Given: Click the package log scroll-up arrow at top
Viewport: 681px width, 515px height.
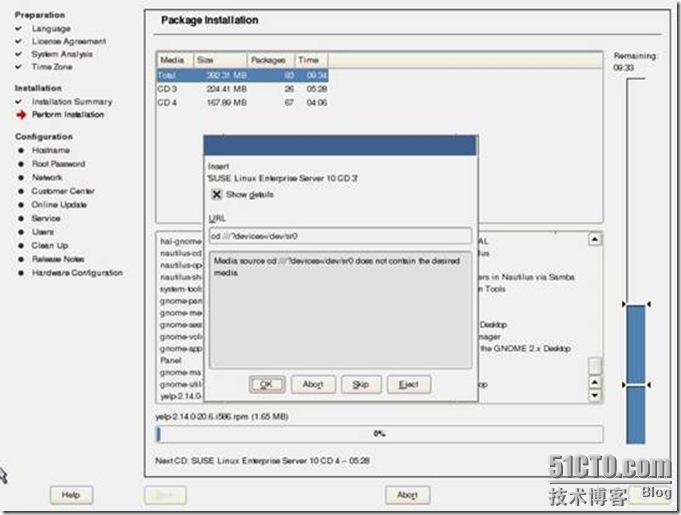Looking at the screenshot, I should coord(595,239).
